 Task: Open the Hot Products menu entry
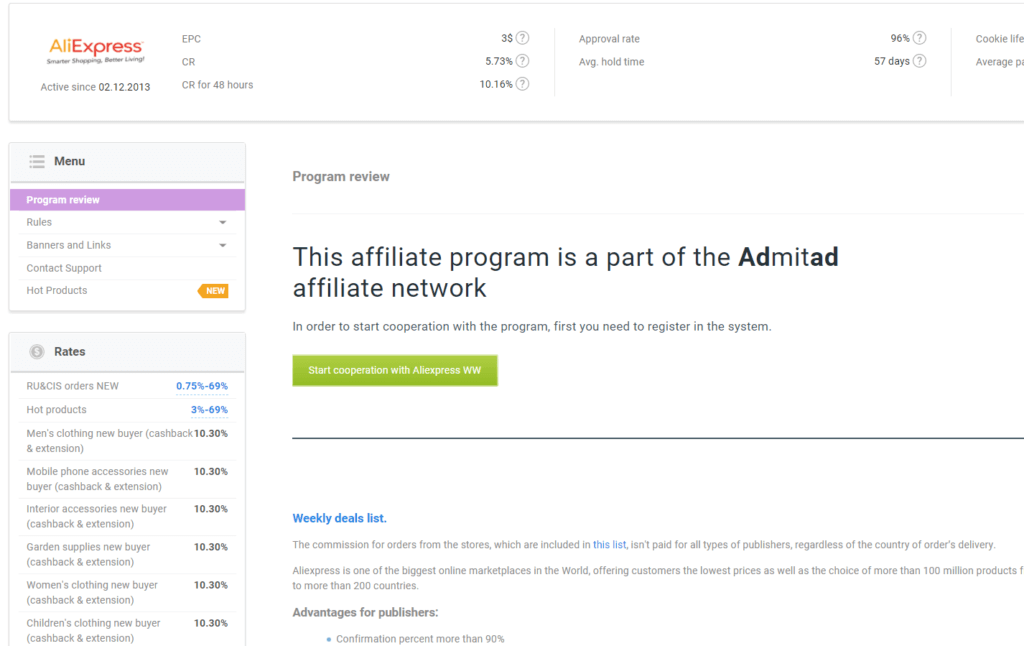(57, 291)
